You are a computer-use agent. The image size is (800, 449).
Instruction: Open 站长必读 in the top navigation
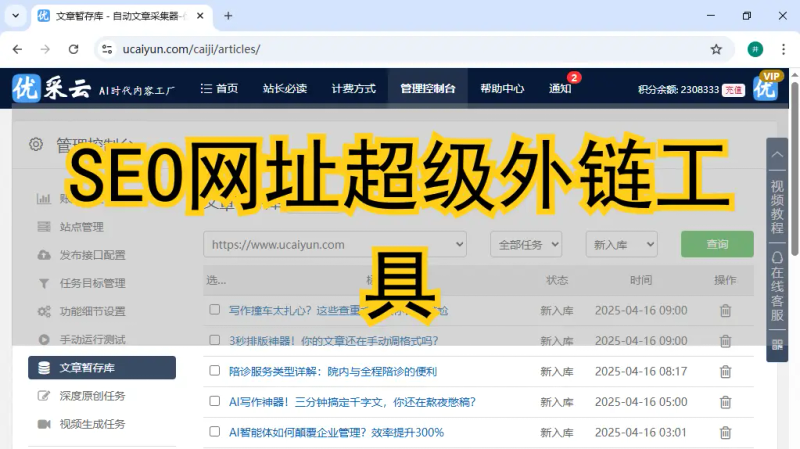pyautogui.click(x=285, y=89)
